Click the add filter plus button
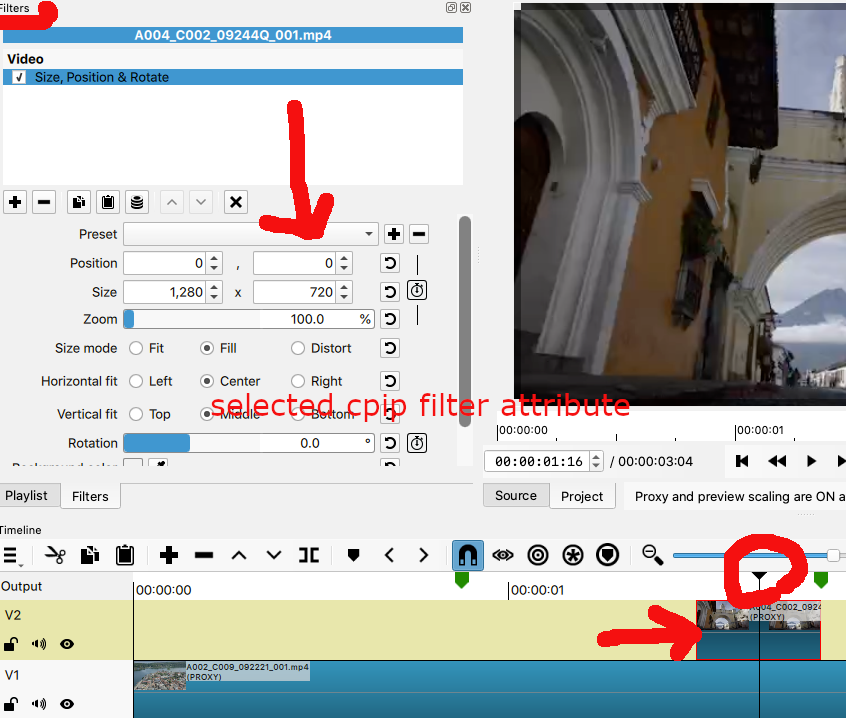Screen dimensions: 846x718 [15, 202]
